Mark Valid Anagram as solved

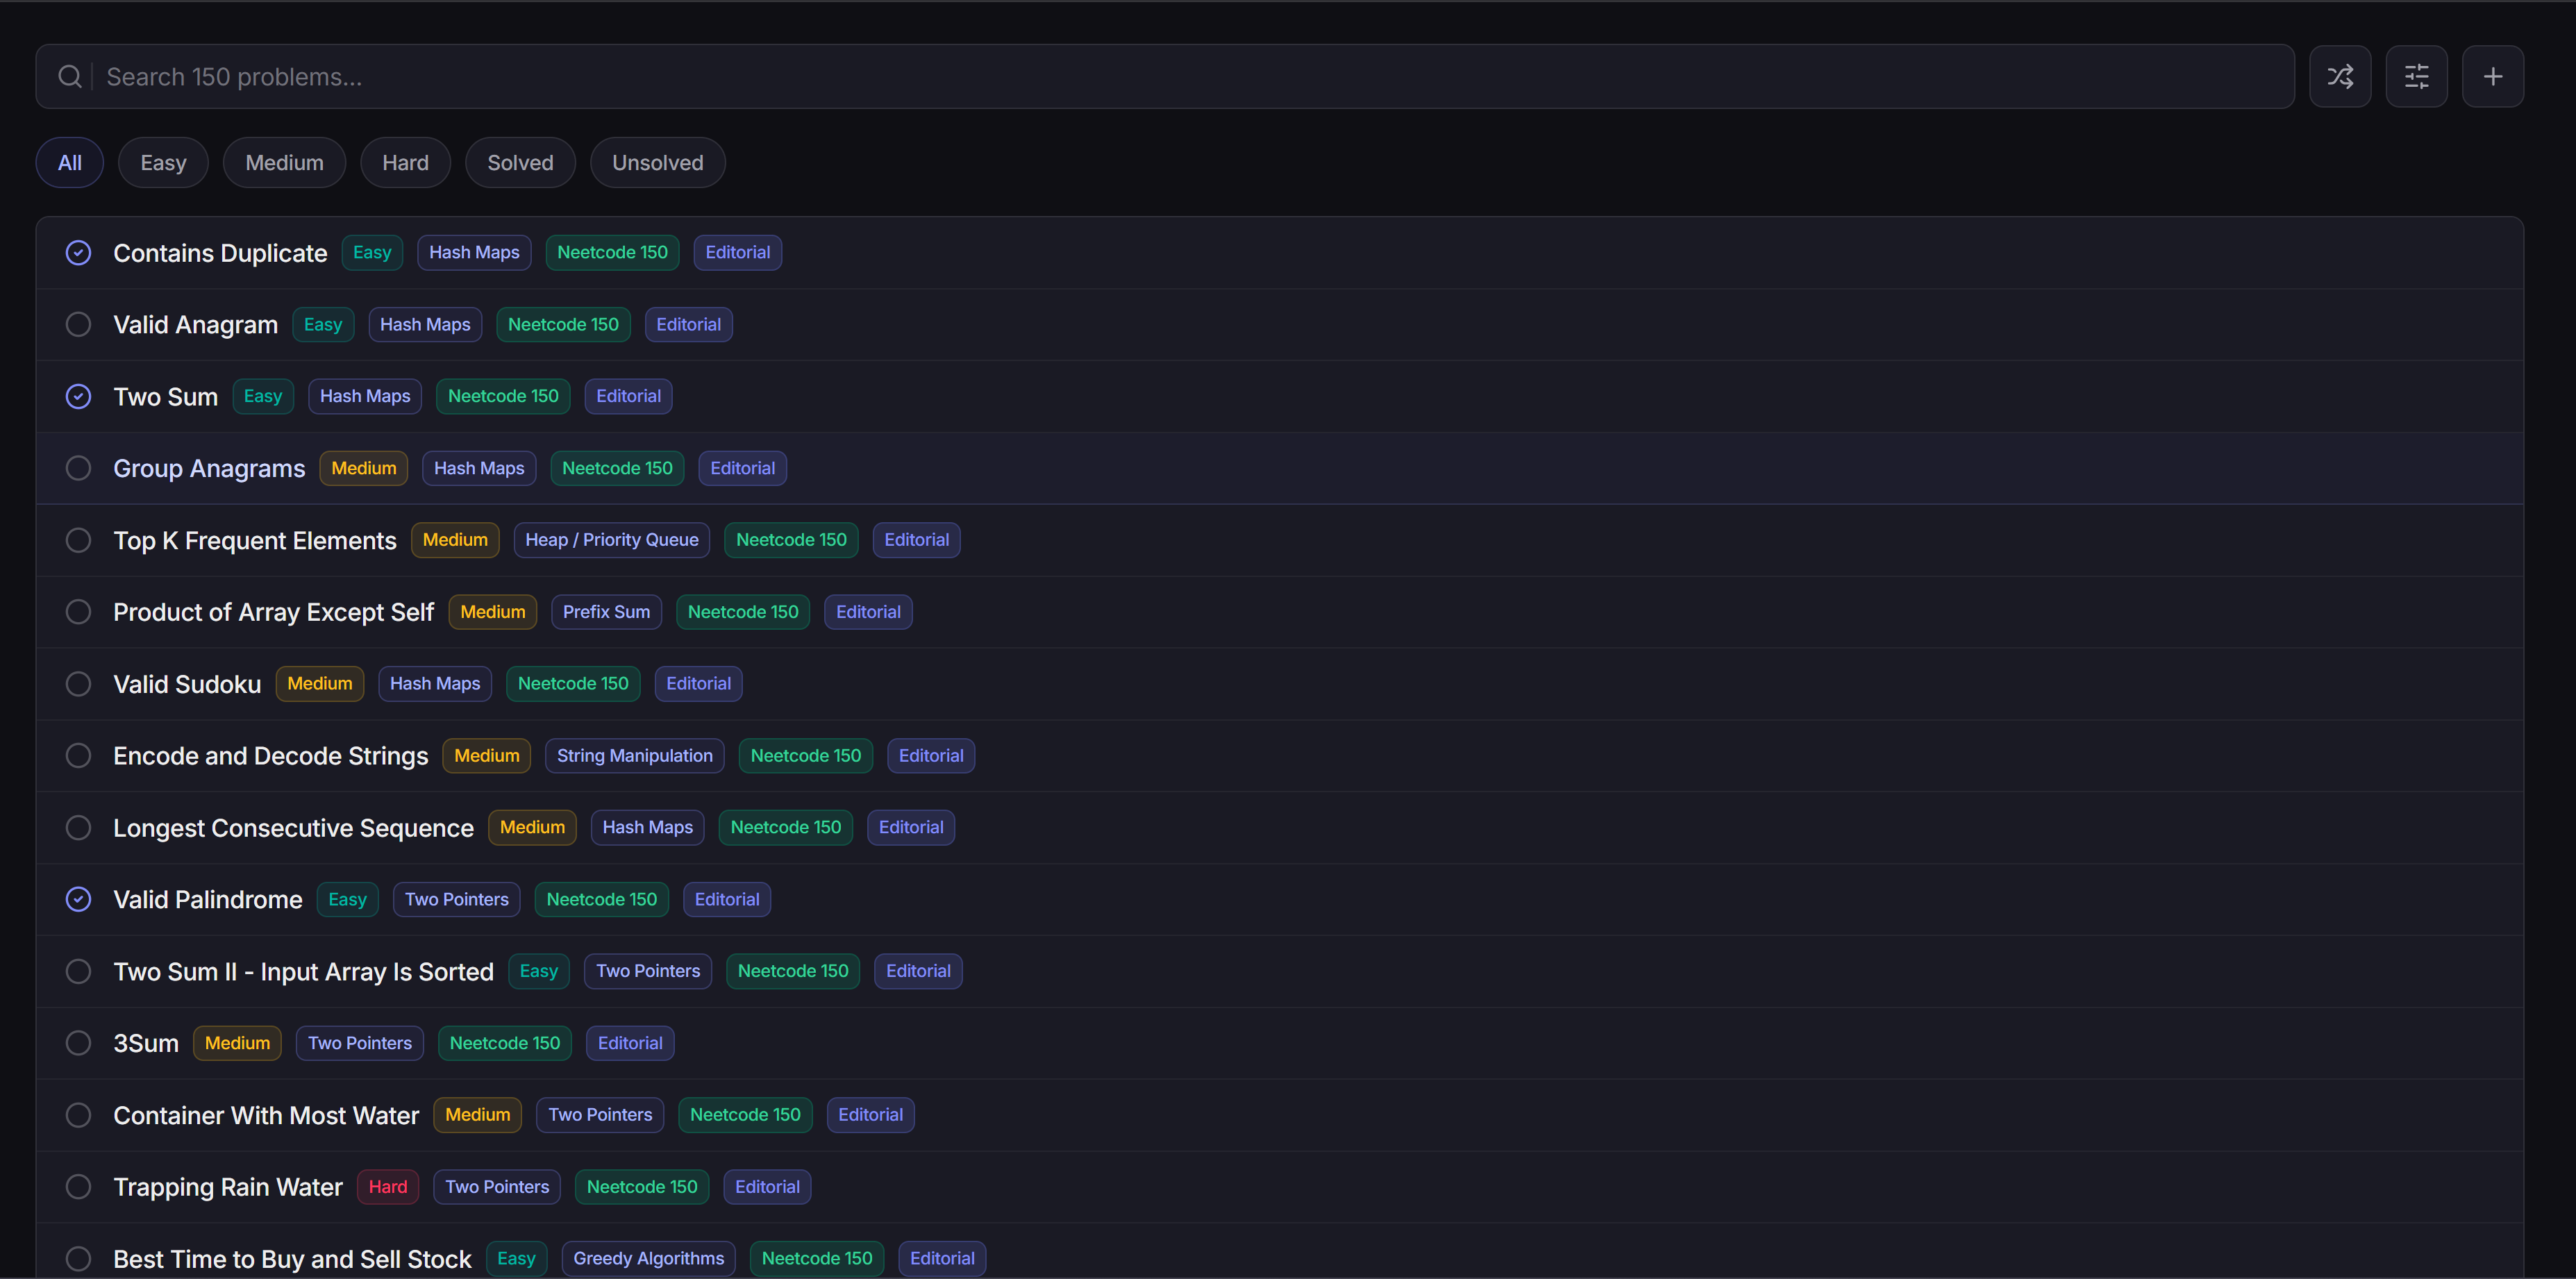point(78,325)
